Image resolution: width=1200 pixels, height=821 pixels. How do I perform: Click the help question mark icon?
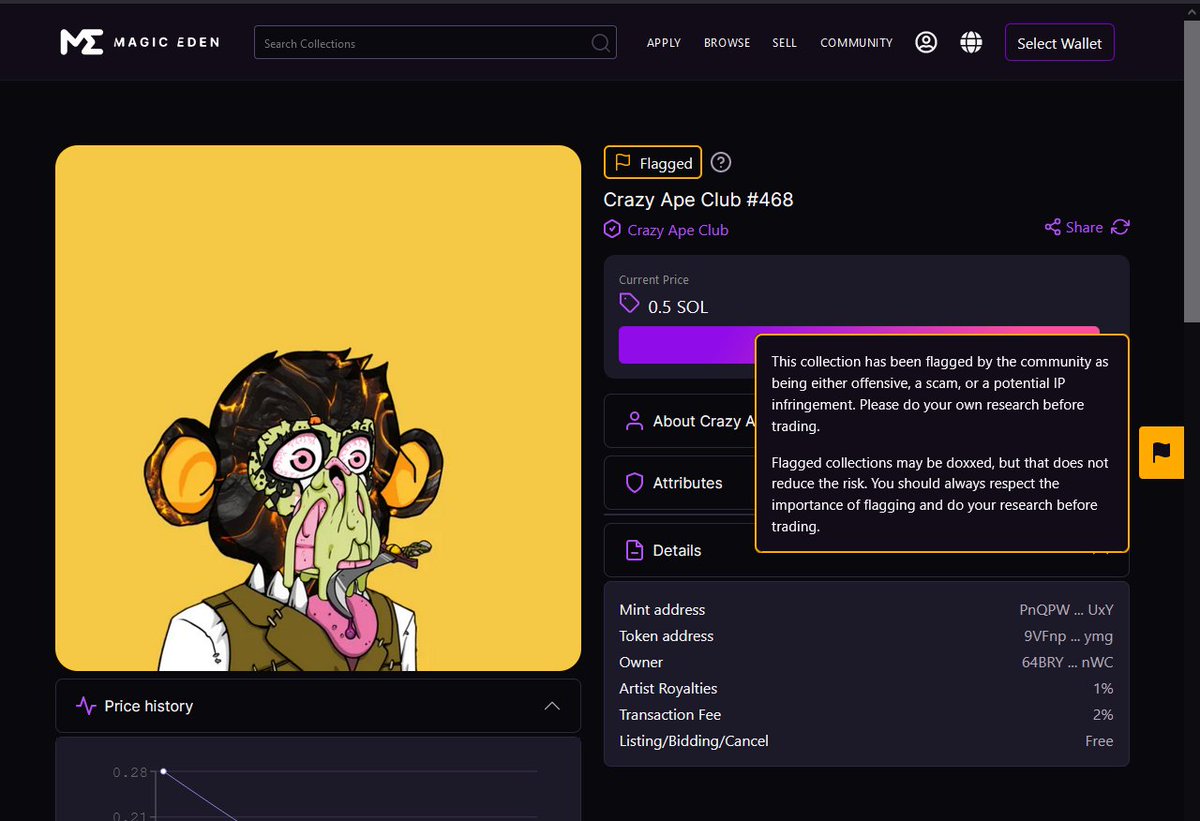[721, 162]
